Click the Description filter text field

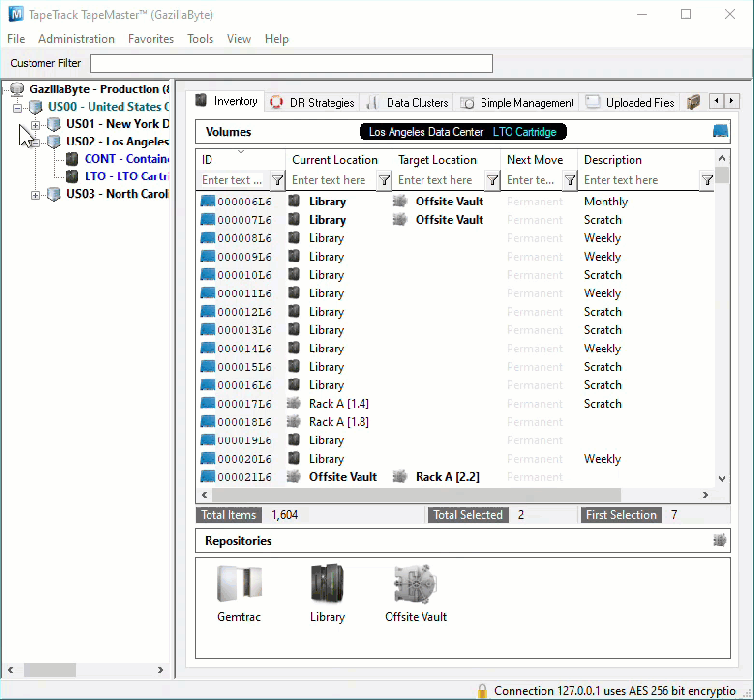tap(640, 180)
